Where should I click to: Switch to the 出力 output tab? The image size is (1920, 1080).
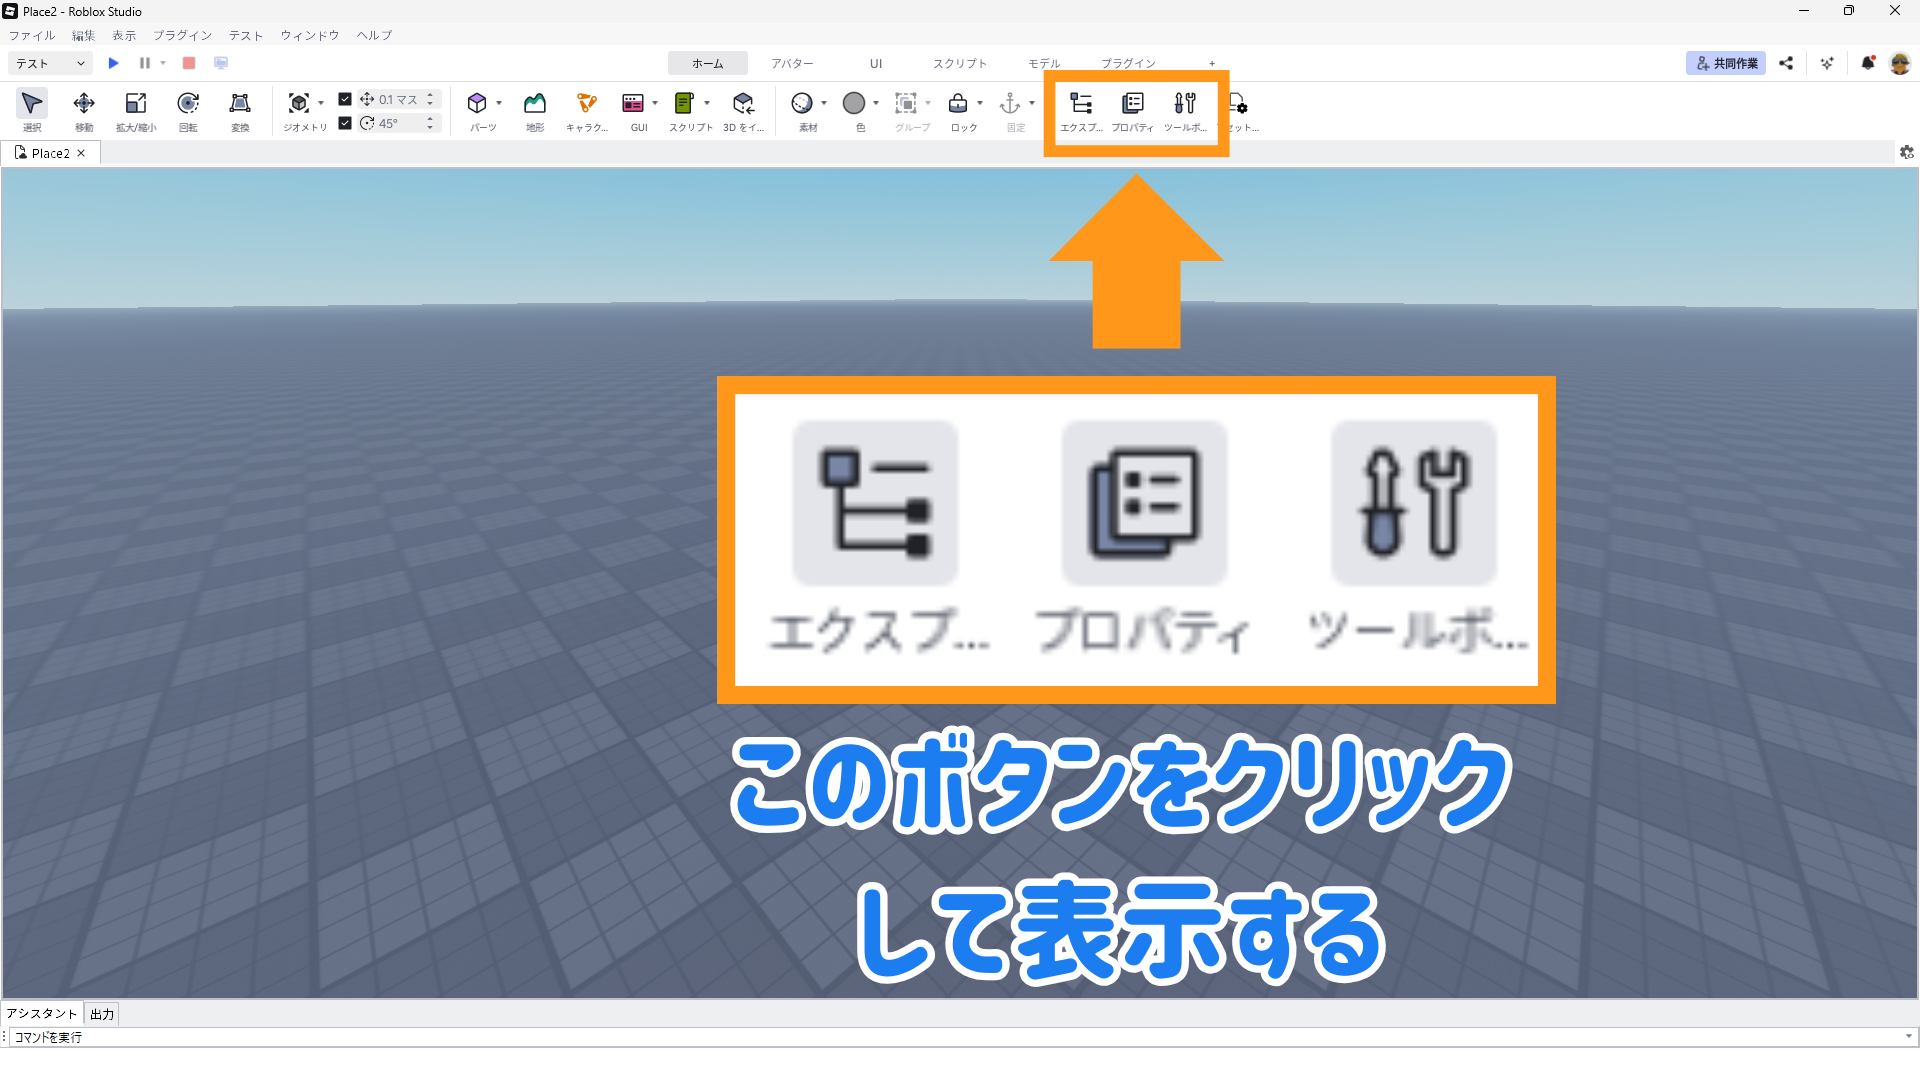[102, 1014]
